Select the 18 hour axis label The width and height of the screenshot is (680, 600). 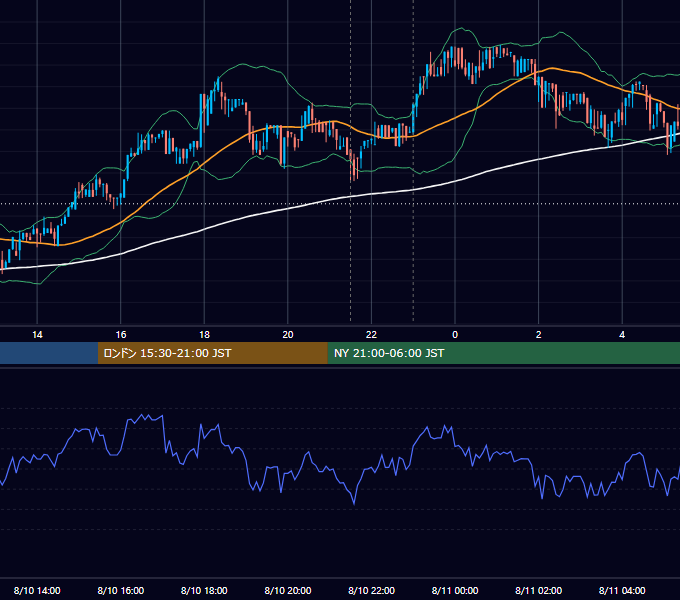[204, 335]
